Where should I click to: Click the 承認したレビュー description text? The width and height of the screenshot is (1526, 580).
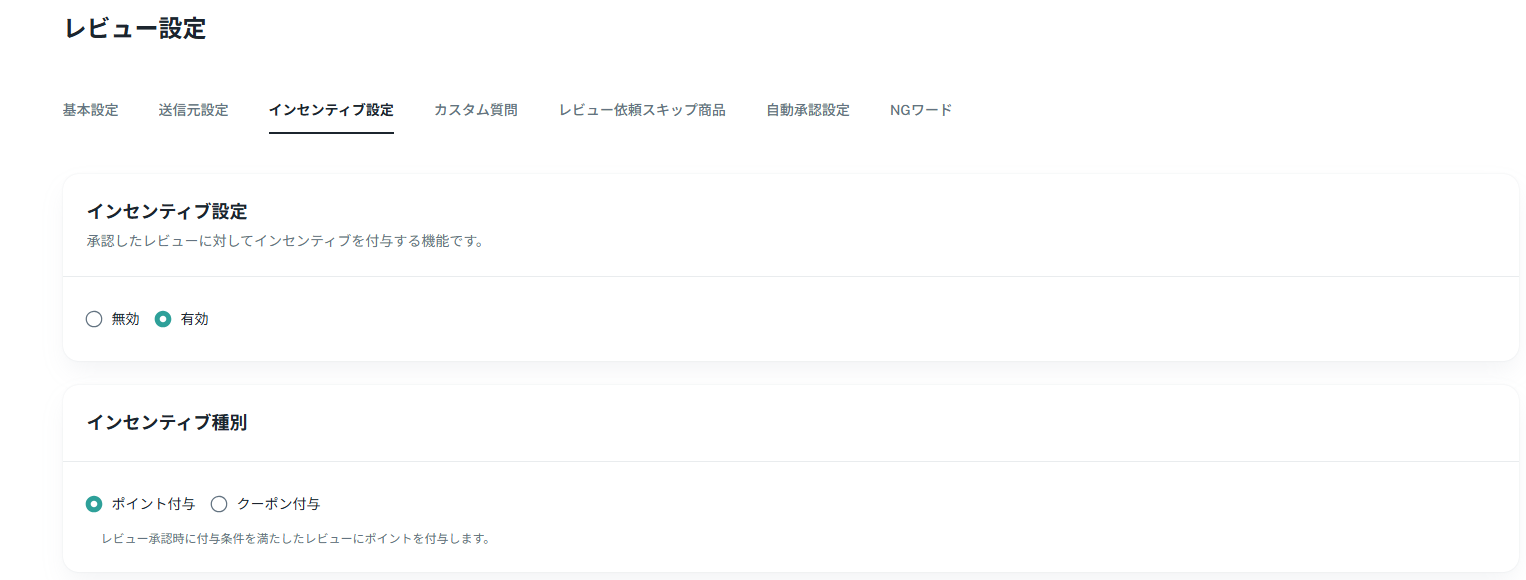pyautogui.click(x=285, y=241)
